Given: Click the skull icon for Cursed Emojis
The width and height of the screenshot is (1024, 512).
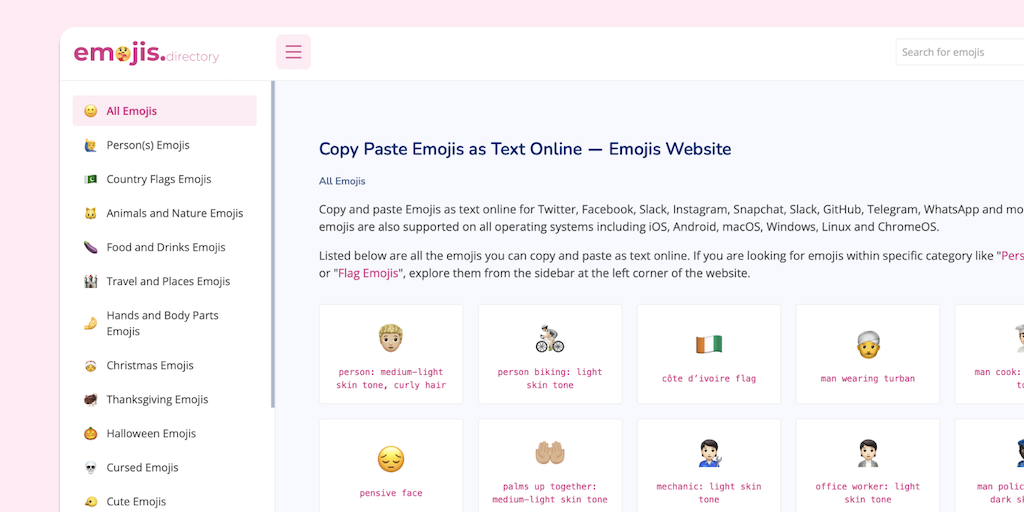Looking at the screenshot, I should (91, 468).
